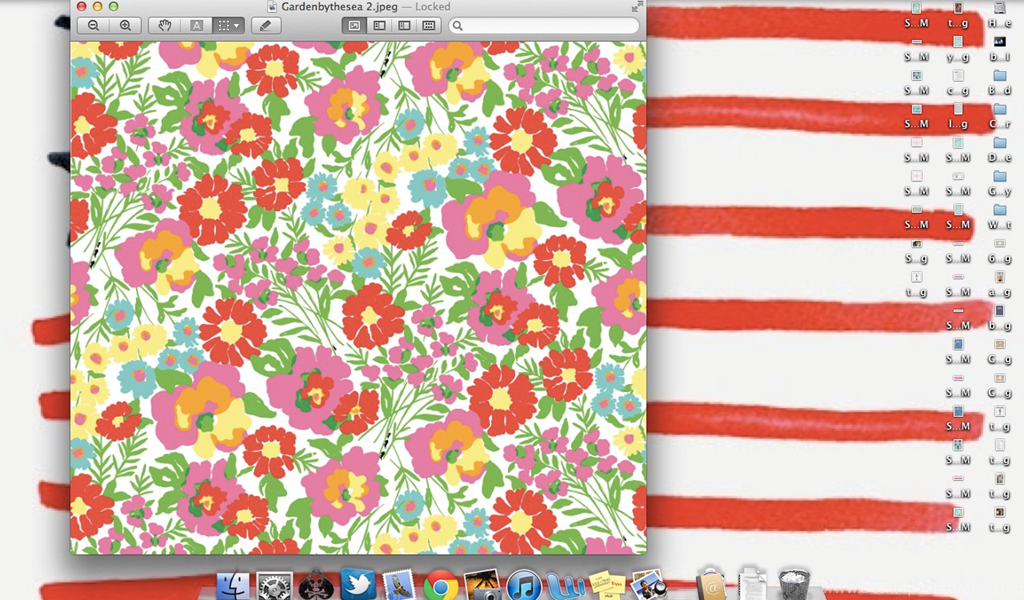The width and height of the screenshot is (1024, 600).
Task: Switch to Content Only view
Action: click(x=354, y=26)
